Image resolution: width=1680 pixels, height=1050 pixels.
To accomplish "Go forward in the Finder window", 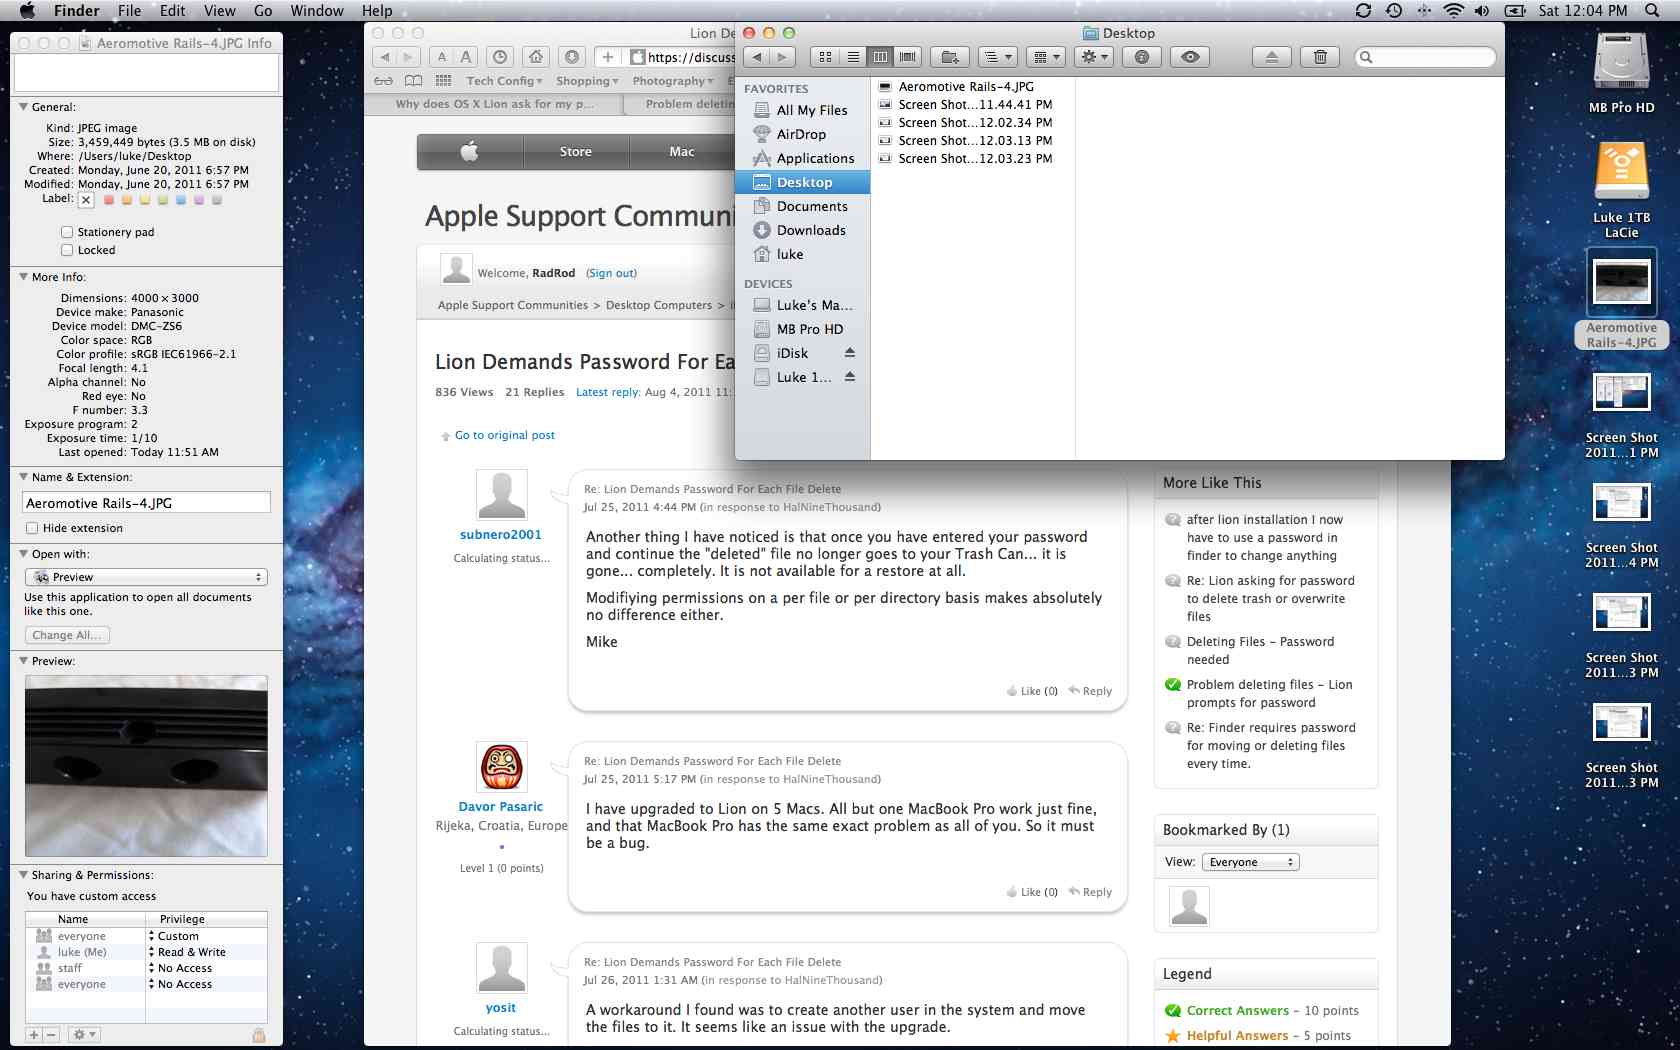I will tap(784, 57).
